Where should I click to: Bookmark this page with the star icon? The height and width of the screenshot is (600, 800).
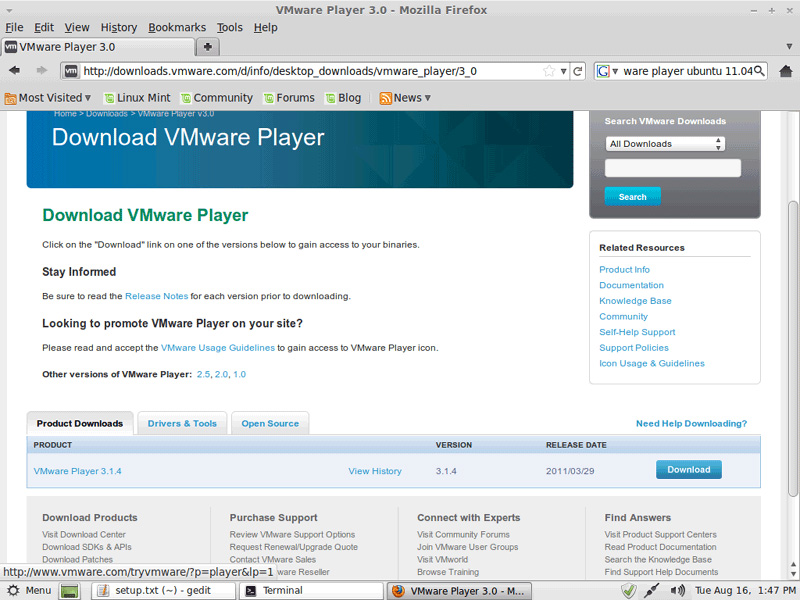[x=549, y=71]
